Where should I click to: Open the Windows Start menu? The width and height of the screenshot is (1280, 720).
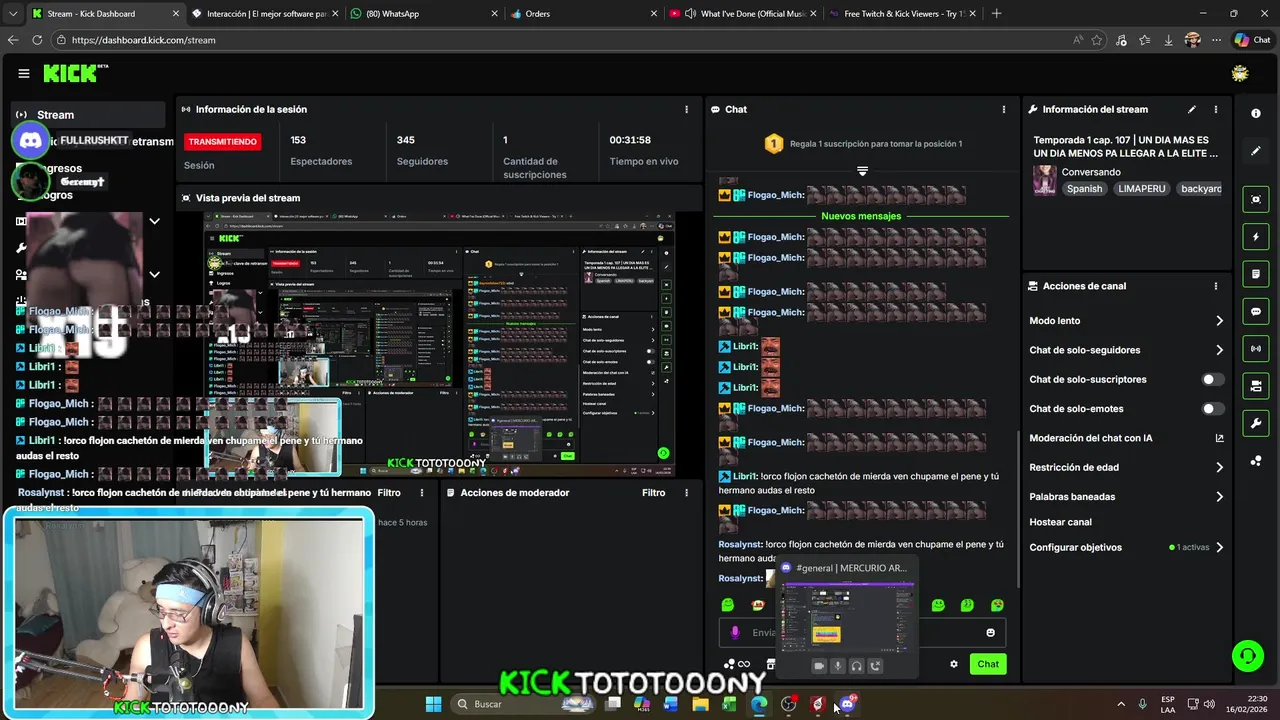[433, 704]
